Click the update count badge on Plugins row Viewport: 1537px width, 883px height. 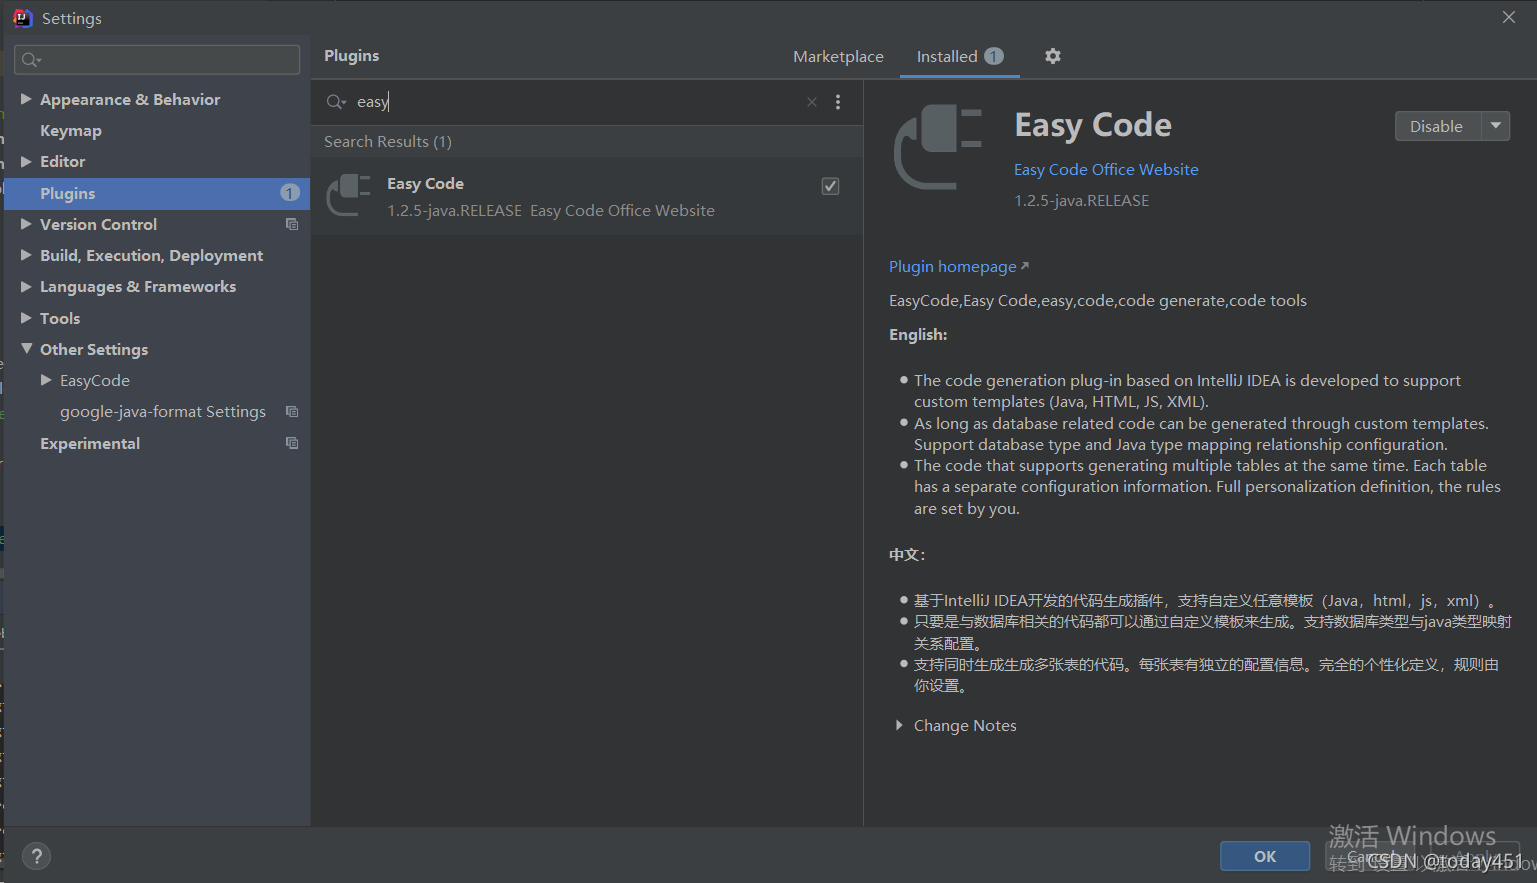pos(290,193)
